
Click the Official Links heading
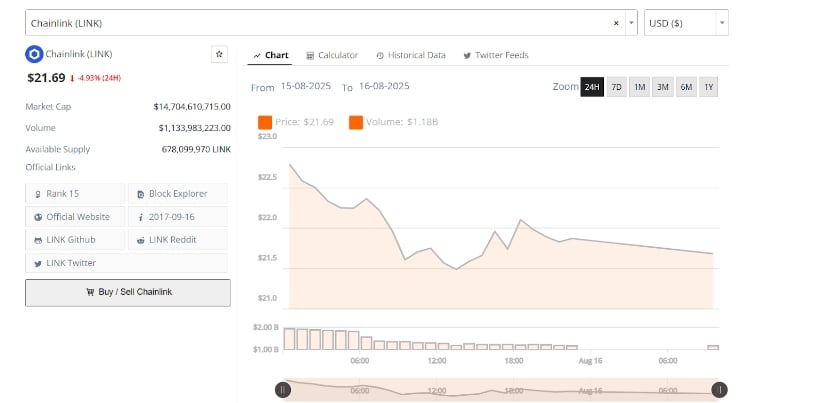pyautogui.click(x=51, y=167)
